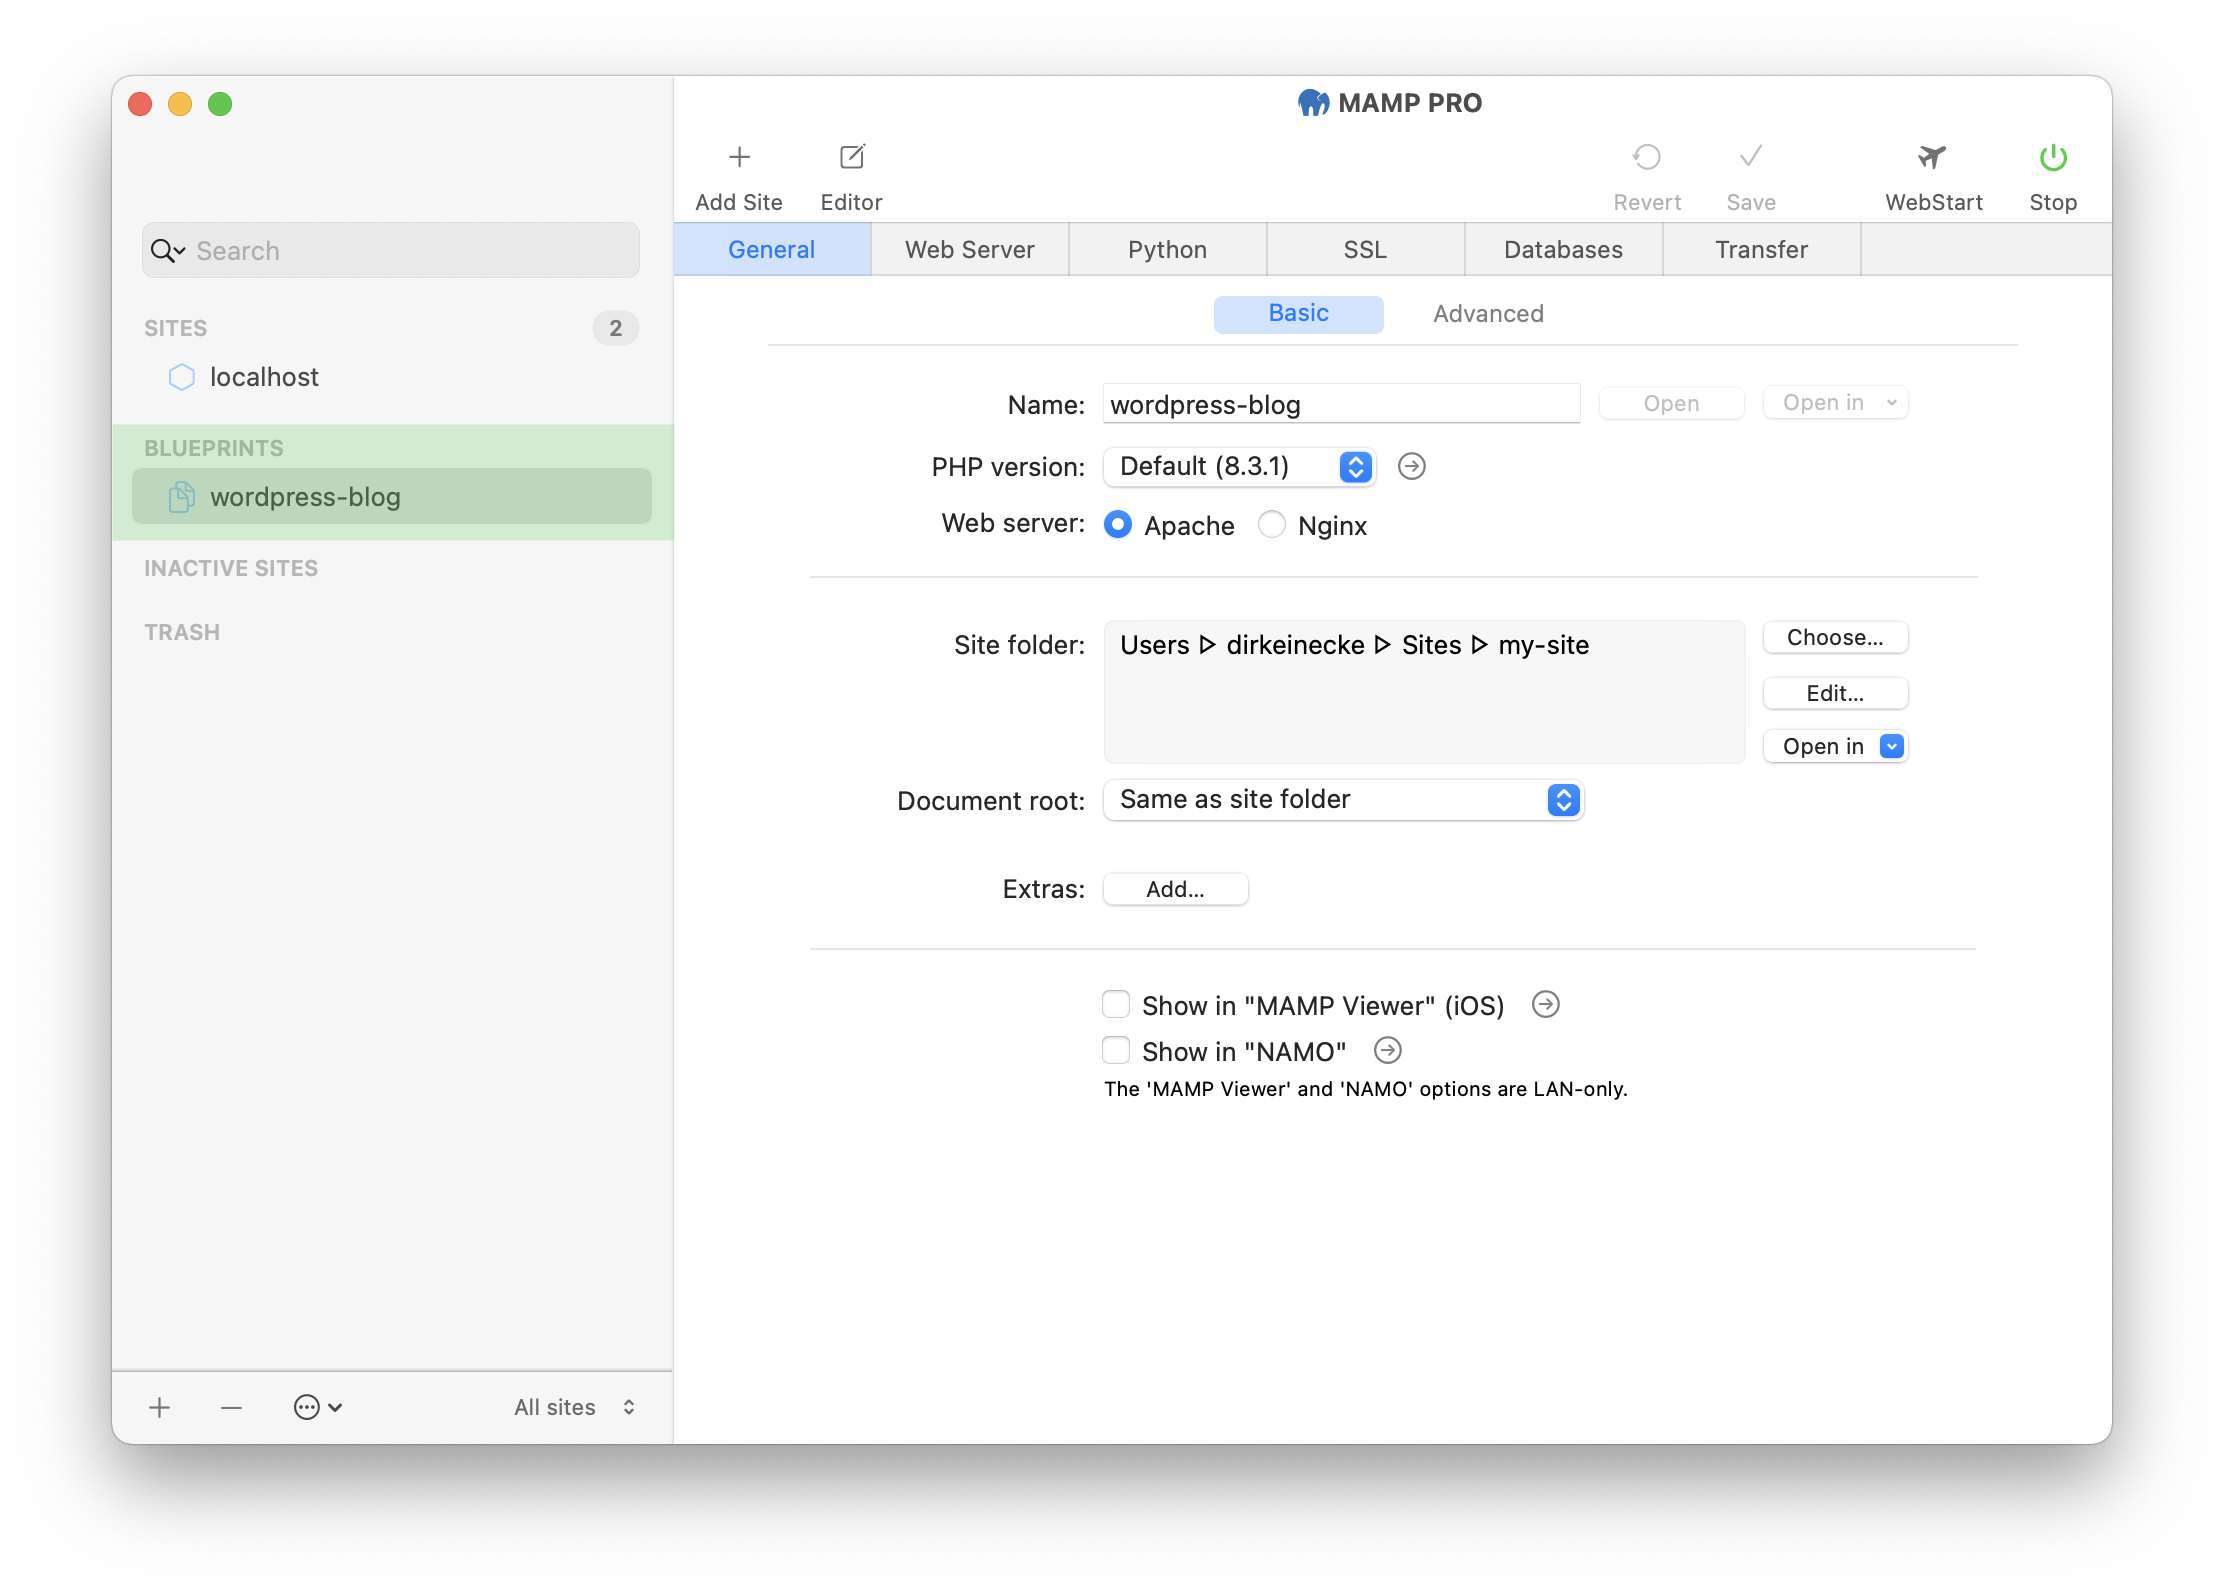The width and height of the screenshot is (2224, 1592).
Task: Click the Site folder path box
Action: tap(1425, 692)
